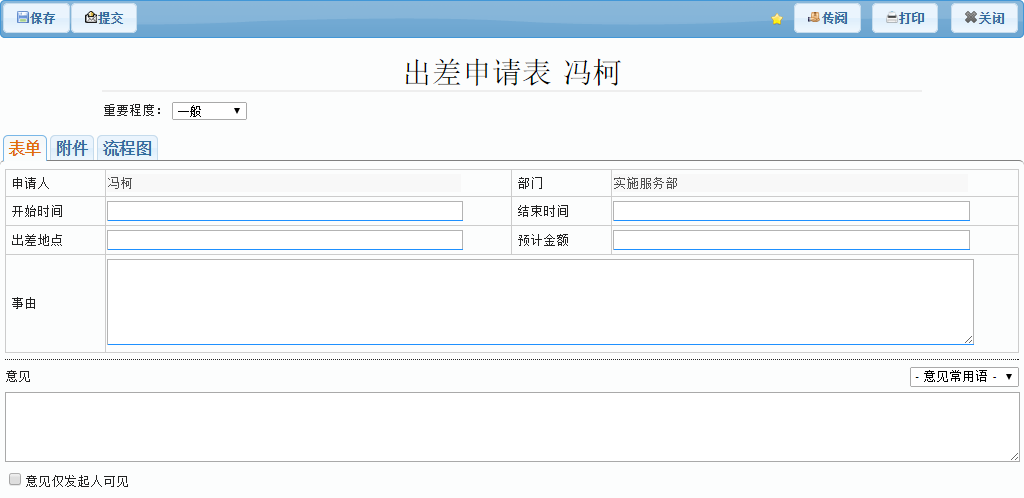
Task: Open the Circulate (传阅) function
Action: (827, 18)
